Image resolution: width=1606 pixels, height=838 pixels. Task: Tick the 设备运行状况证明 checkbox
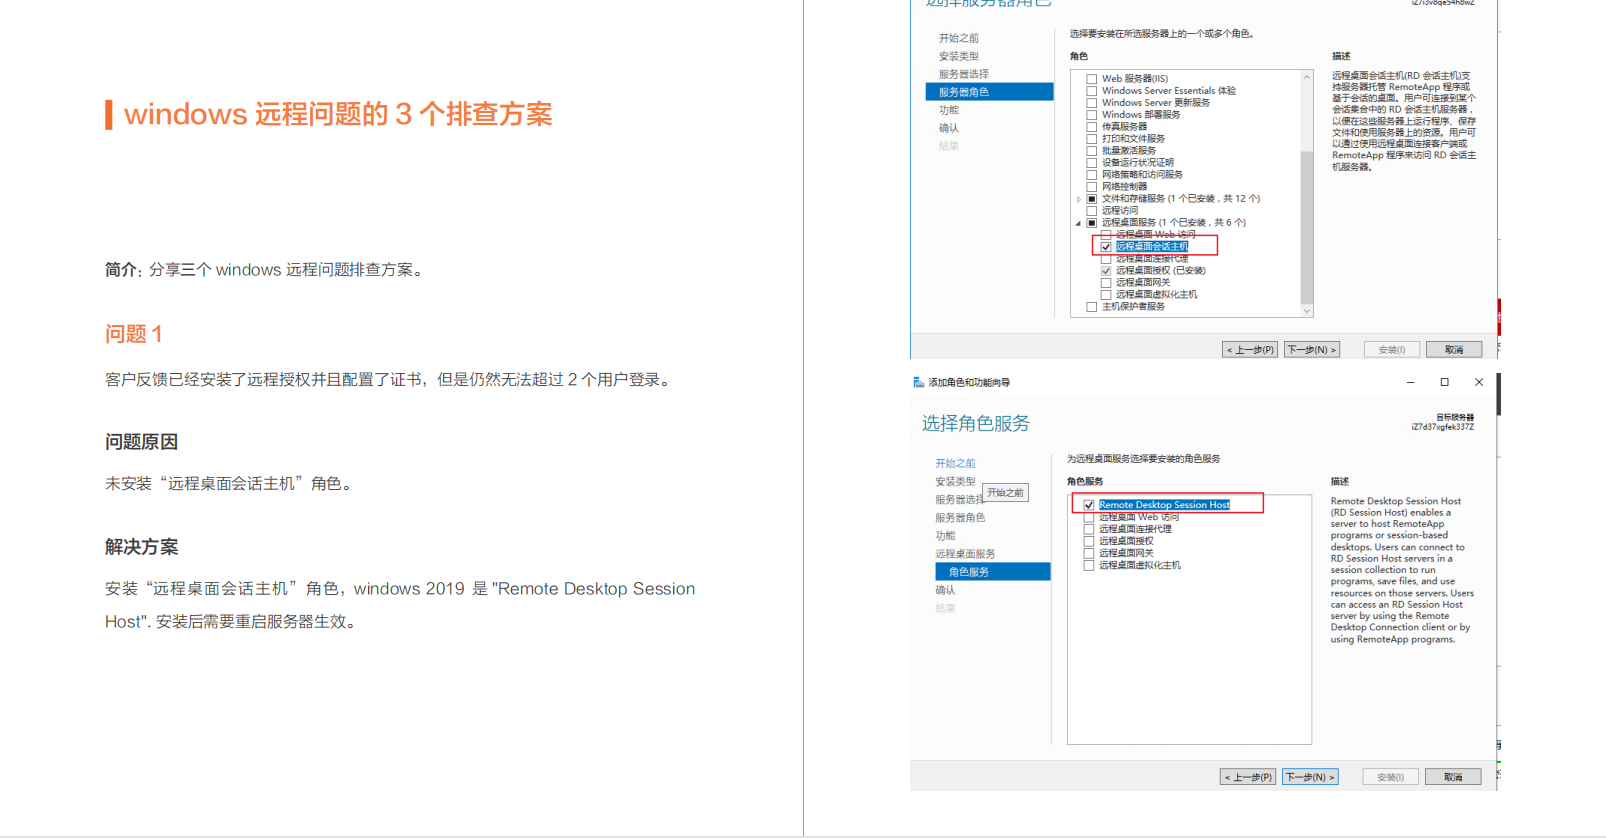1092,163
